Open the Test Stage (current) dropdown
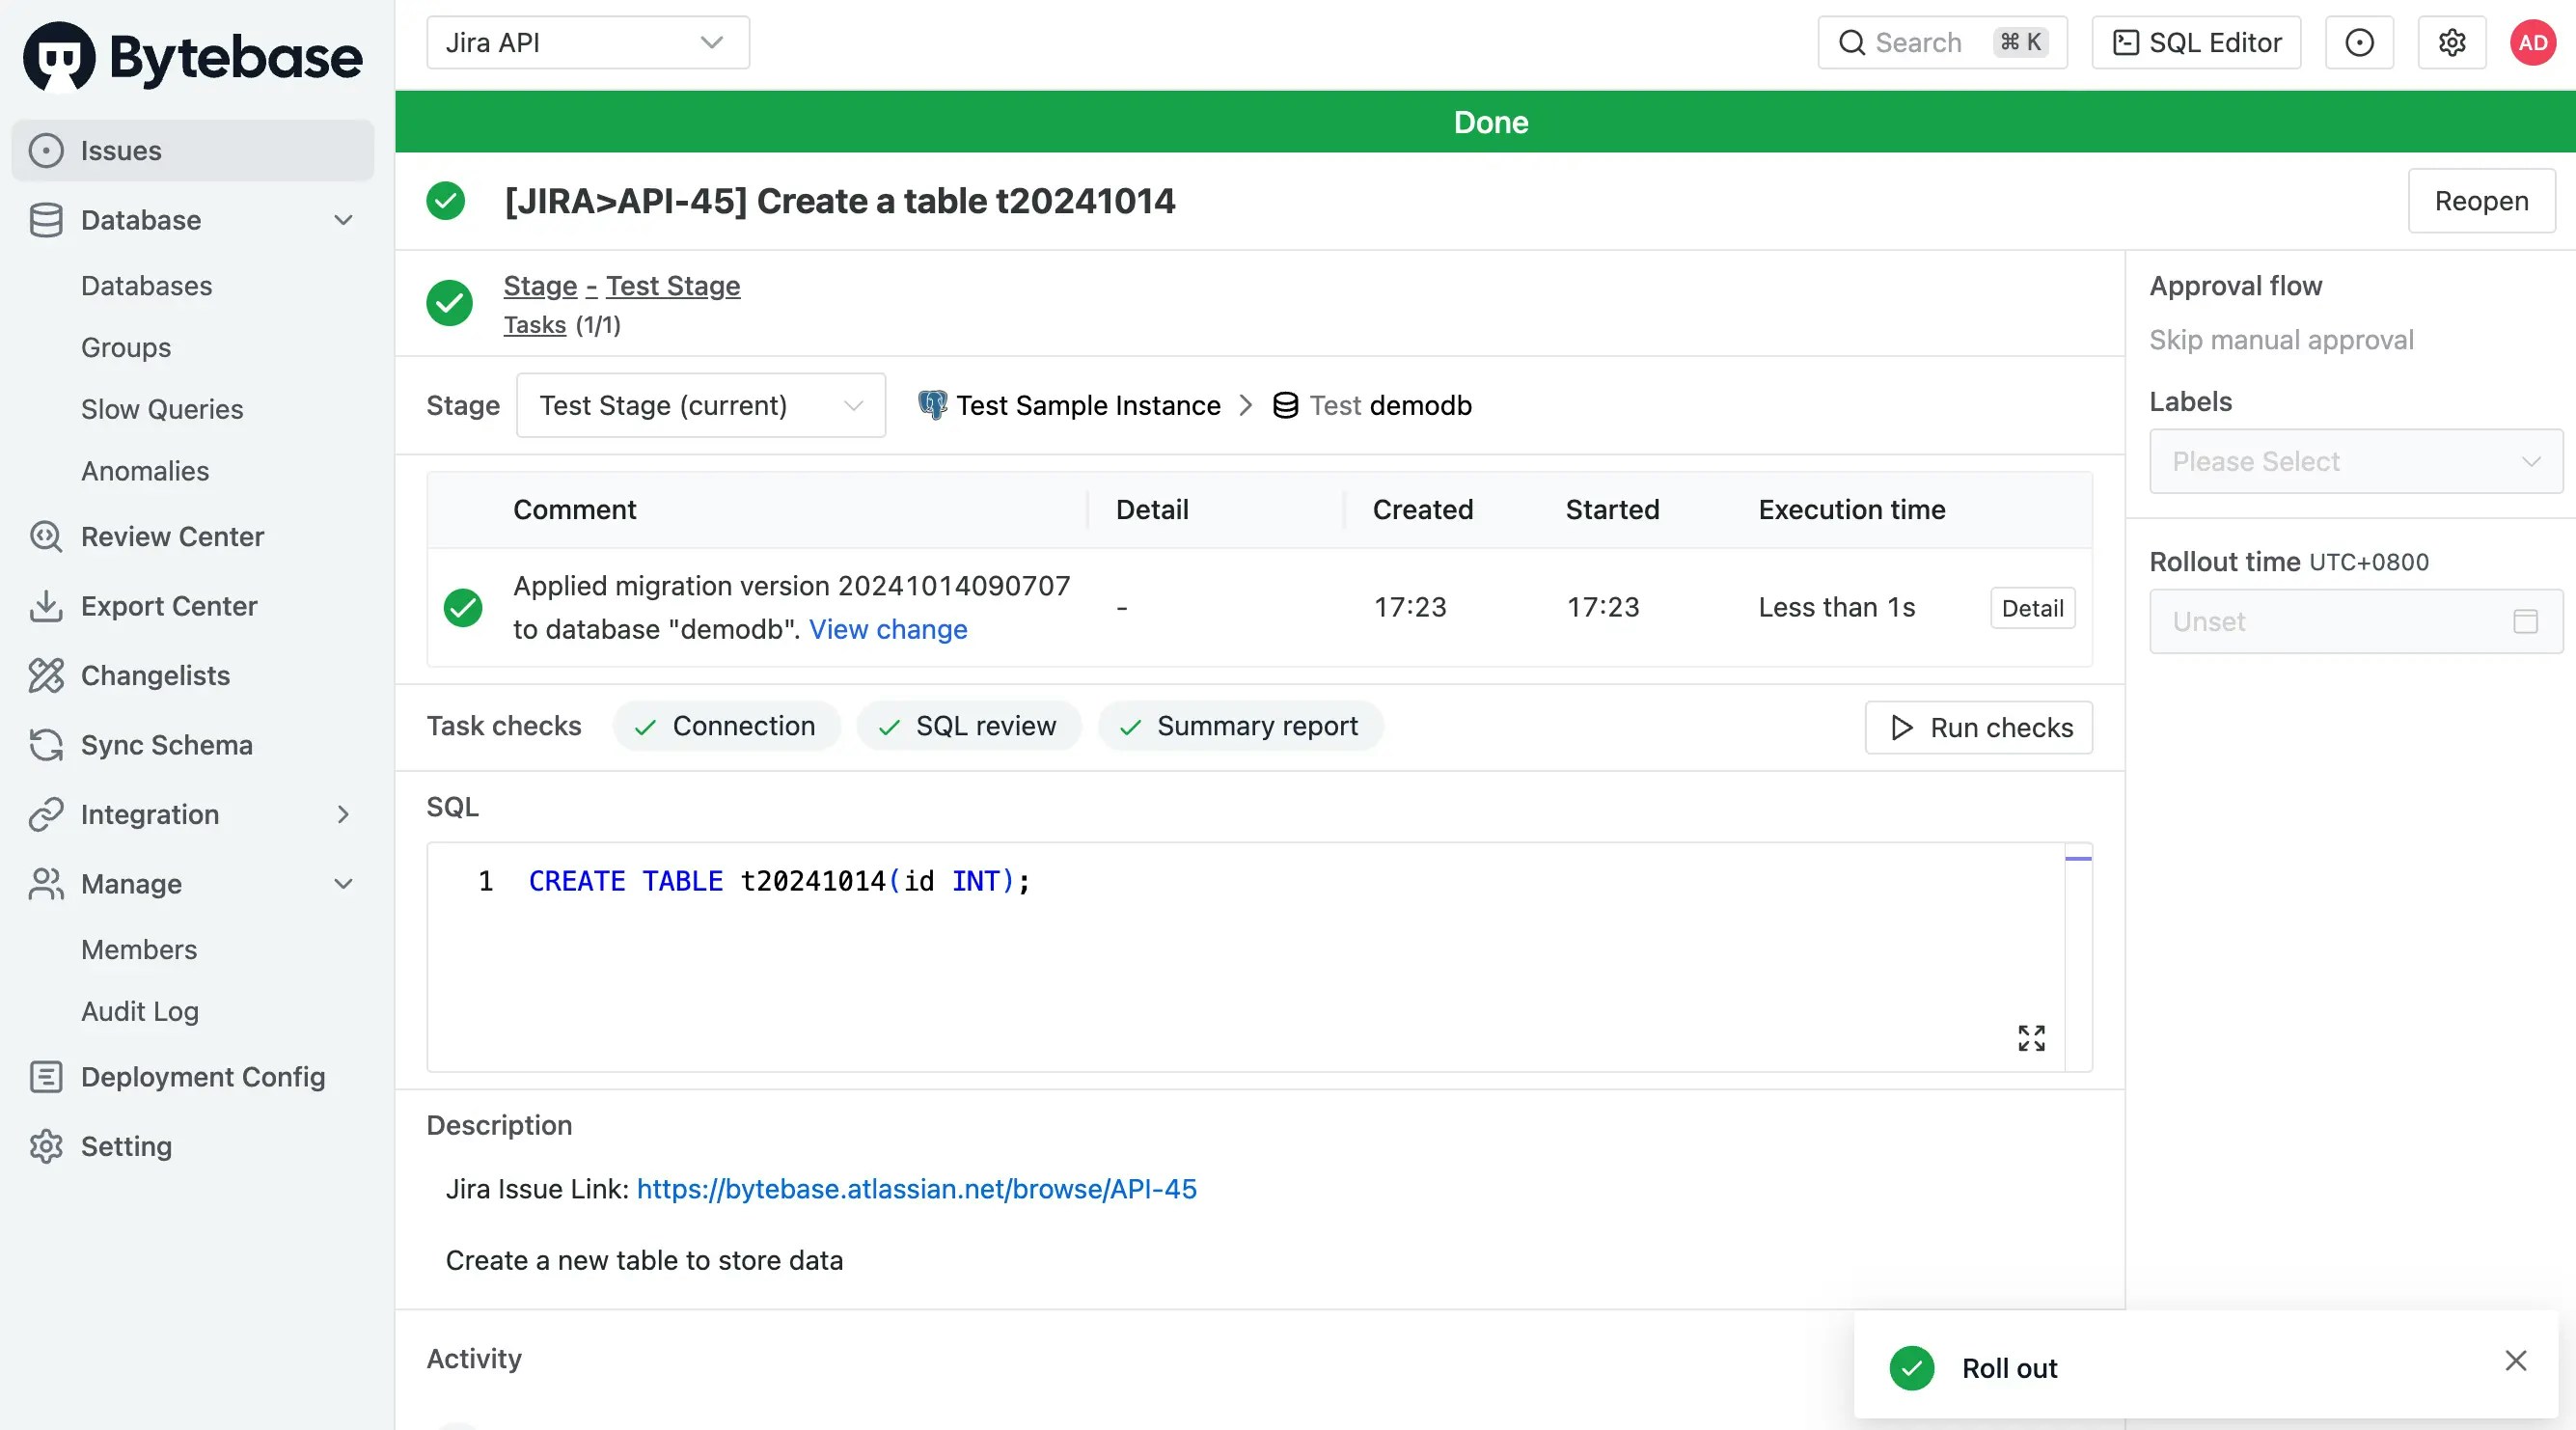Viewport: 2576px width, 1430px height. pyautogui.click(x=700, y=405)
